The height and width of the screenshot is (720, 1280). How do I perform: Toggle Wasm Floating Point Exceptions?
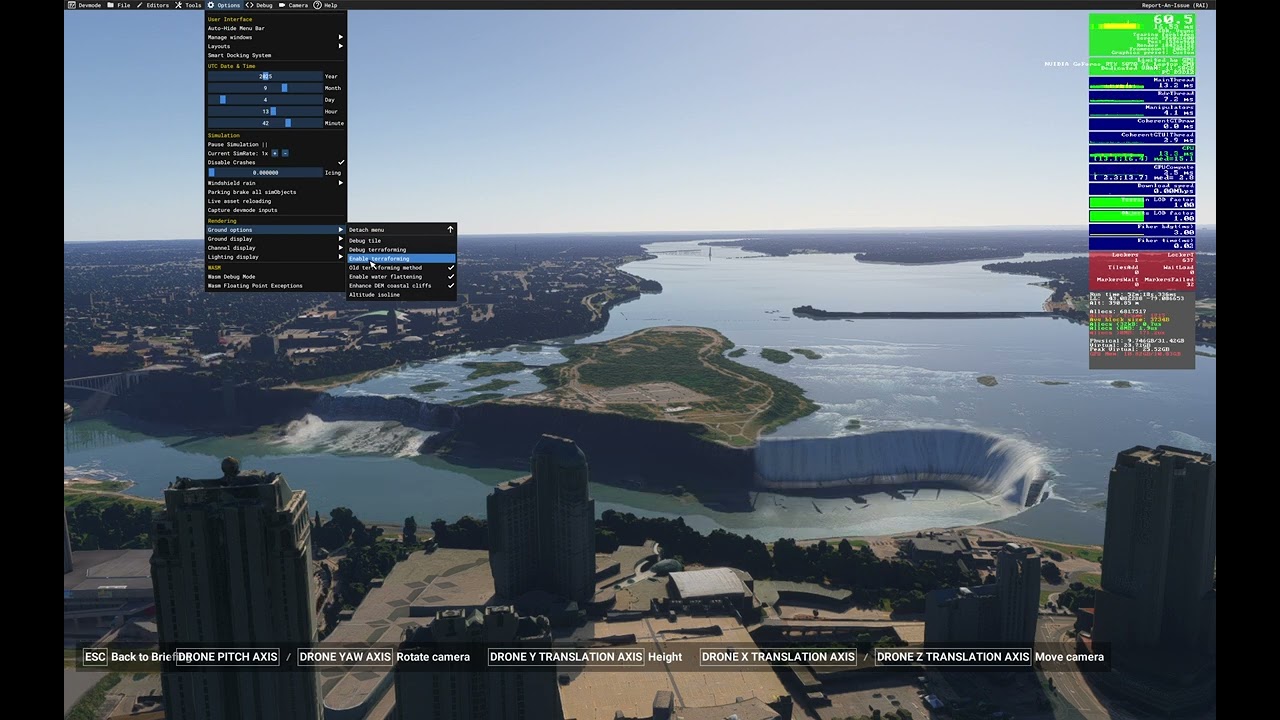click(275, 286)
